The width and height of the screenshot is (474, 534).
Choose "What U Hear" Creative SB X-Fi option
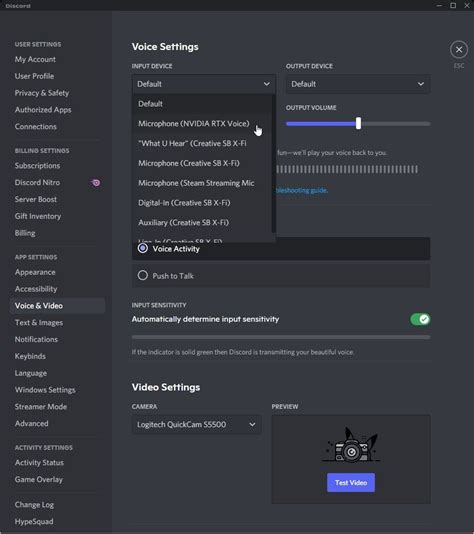pos(202,143)
